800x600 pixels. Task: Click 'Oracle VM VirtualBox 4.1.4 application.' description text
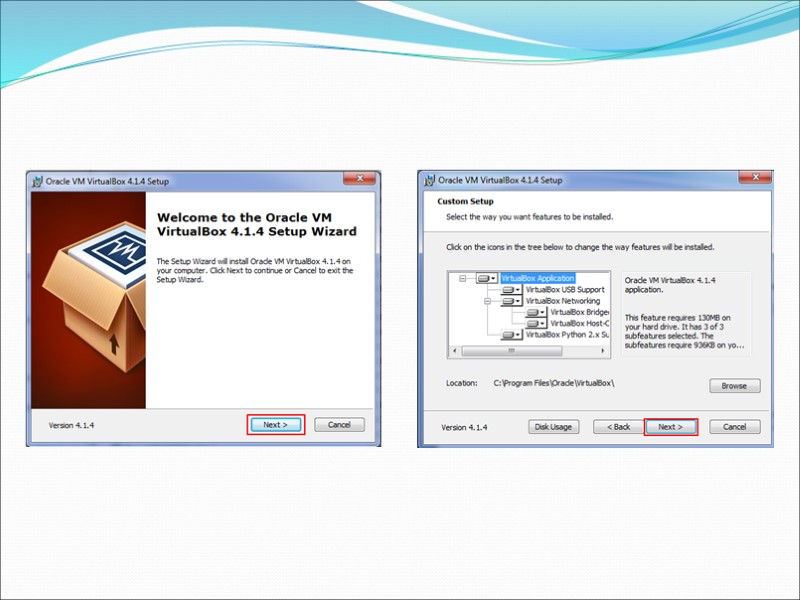pyautogui.click(x=670, y=285)
